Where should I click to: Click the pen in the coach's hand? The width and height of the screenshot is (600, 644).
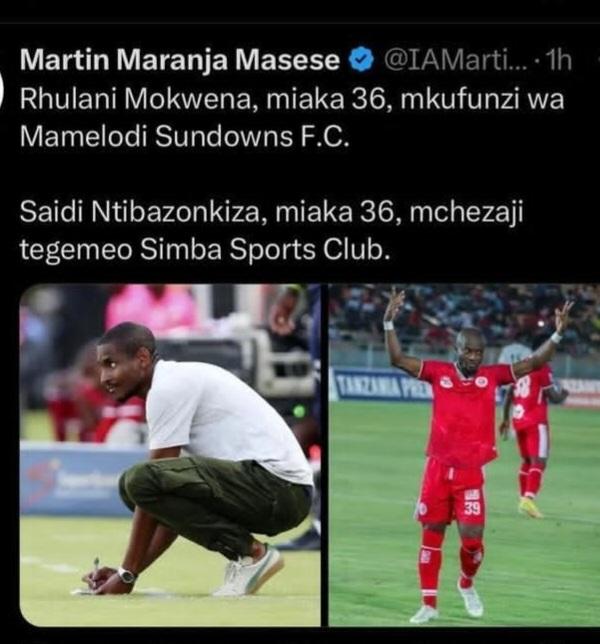[96, 567]
